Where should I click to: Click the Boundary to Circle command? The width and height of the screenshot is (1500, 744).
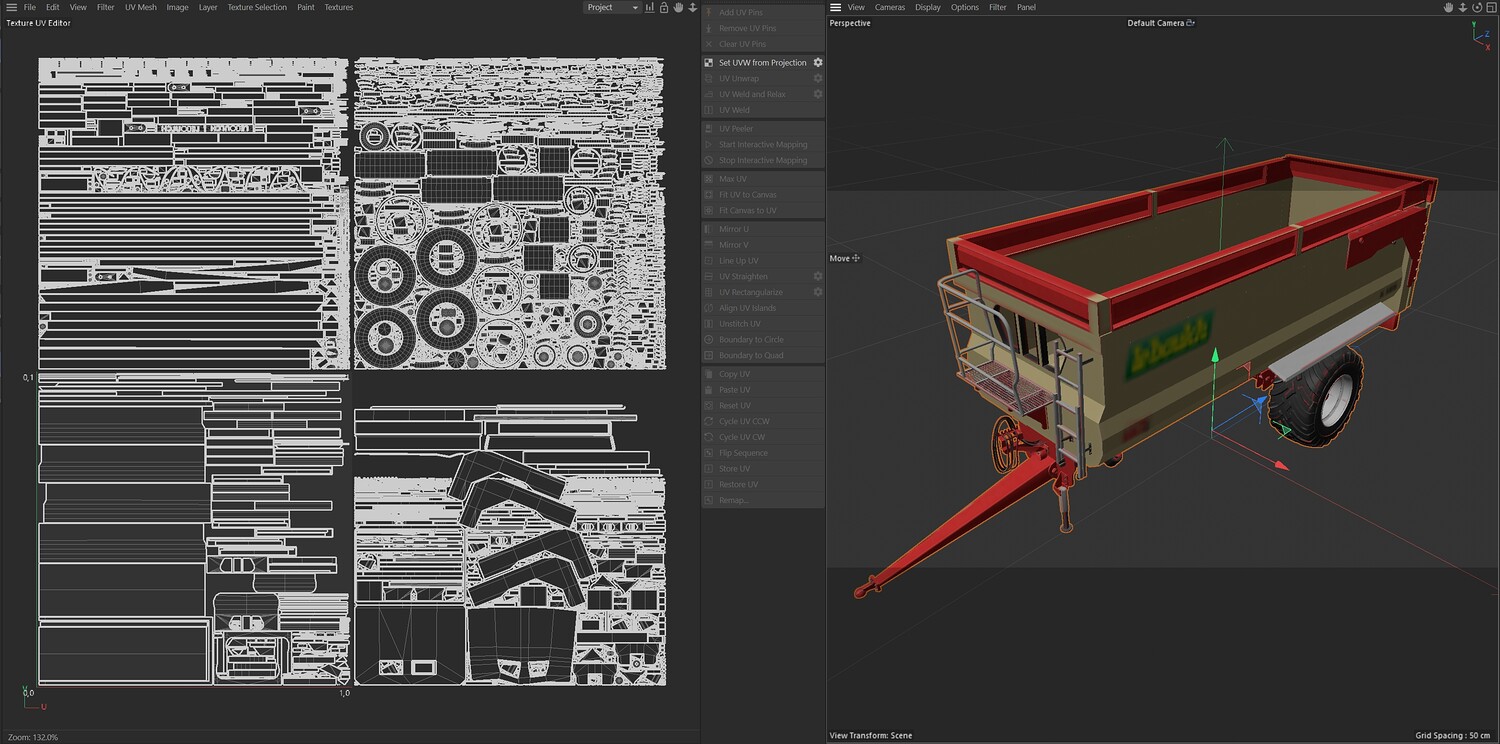point(763,339)
